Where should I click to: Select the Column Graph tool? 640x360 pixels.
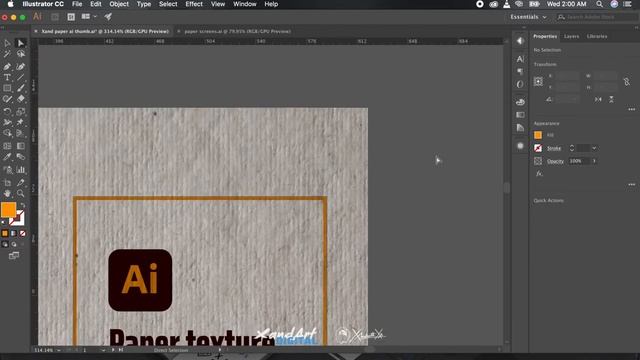tap(20, 169)
